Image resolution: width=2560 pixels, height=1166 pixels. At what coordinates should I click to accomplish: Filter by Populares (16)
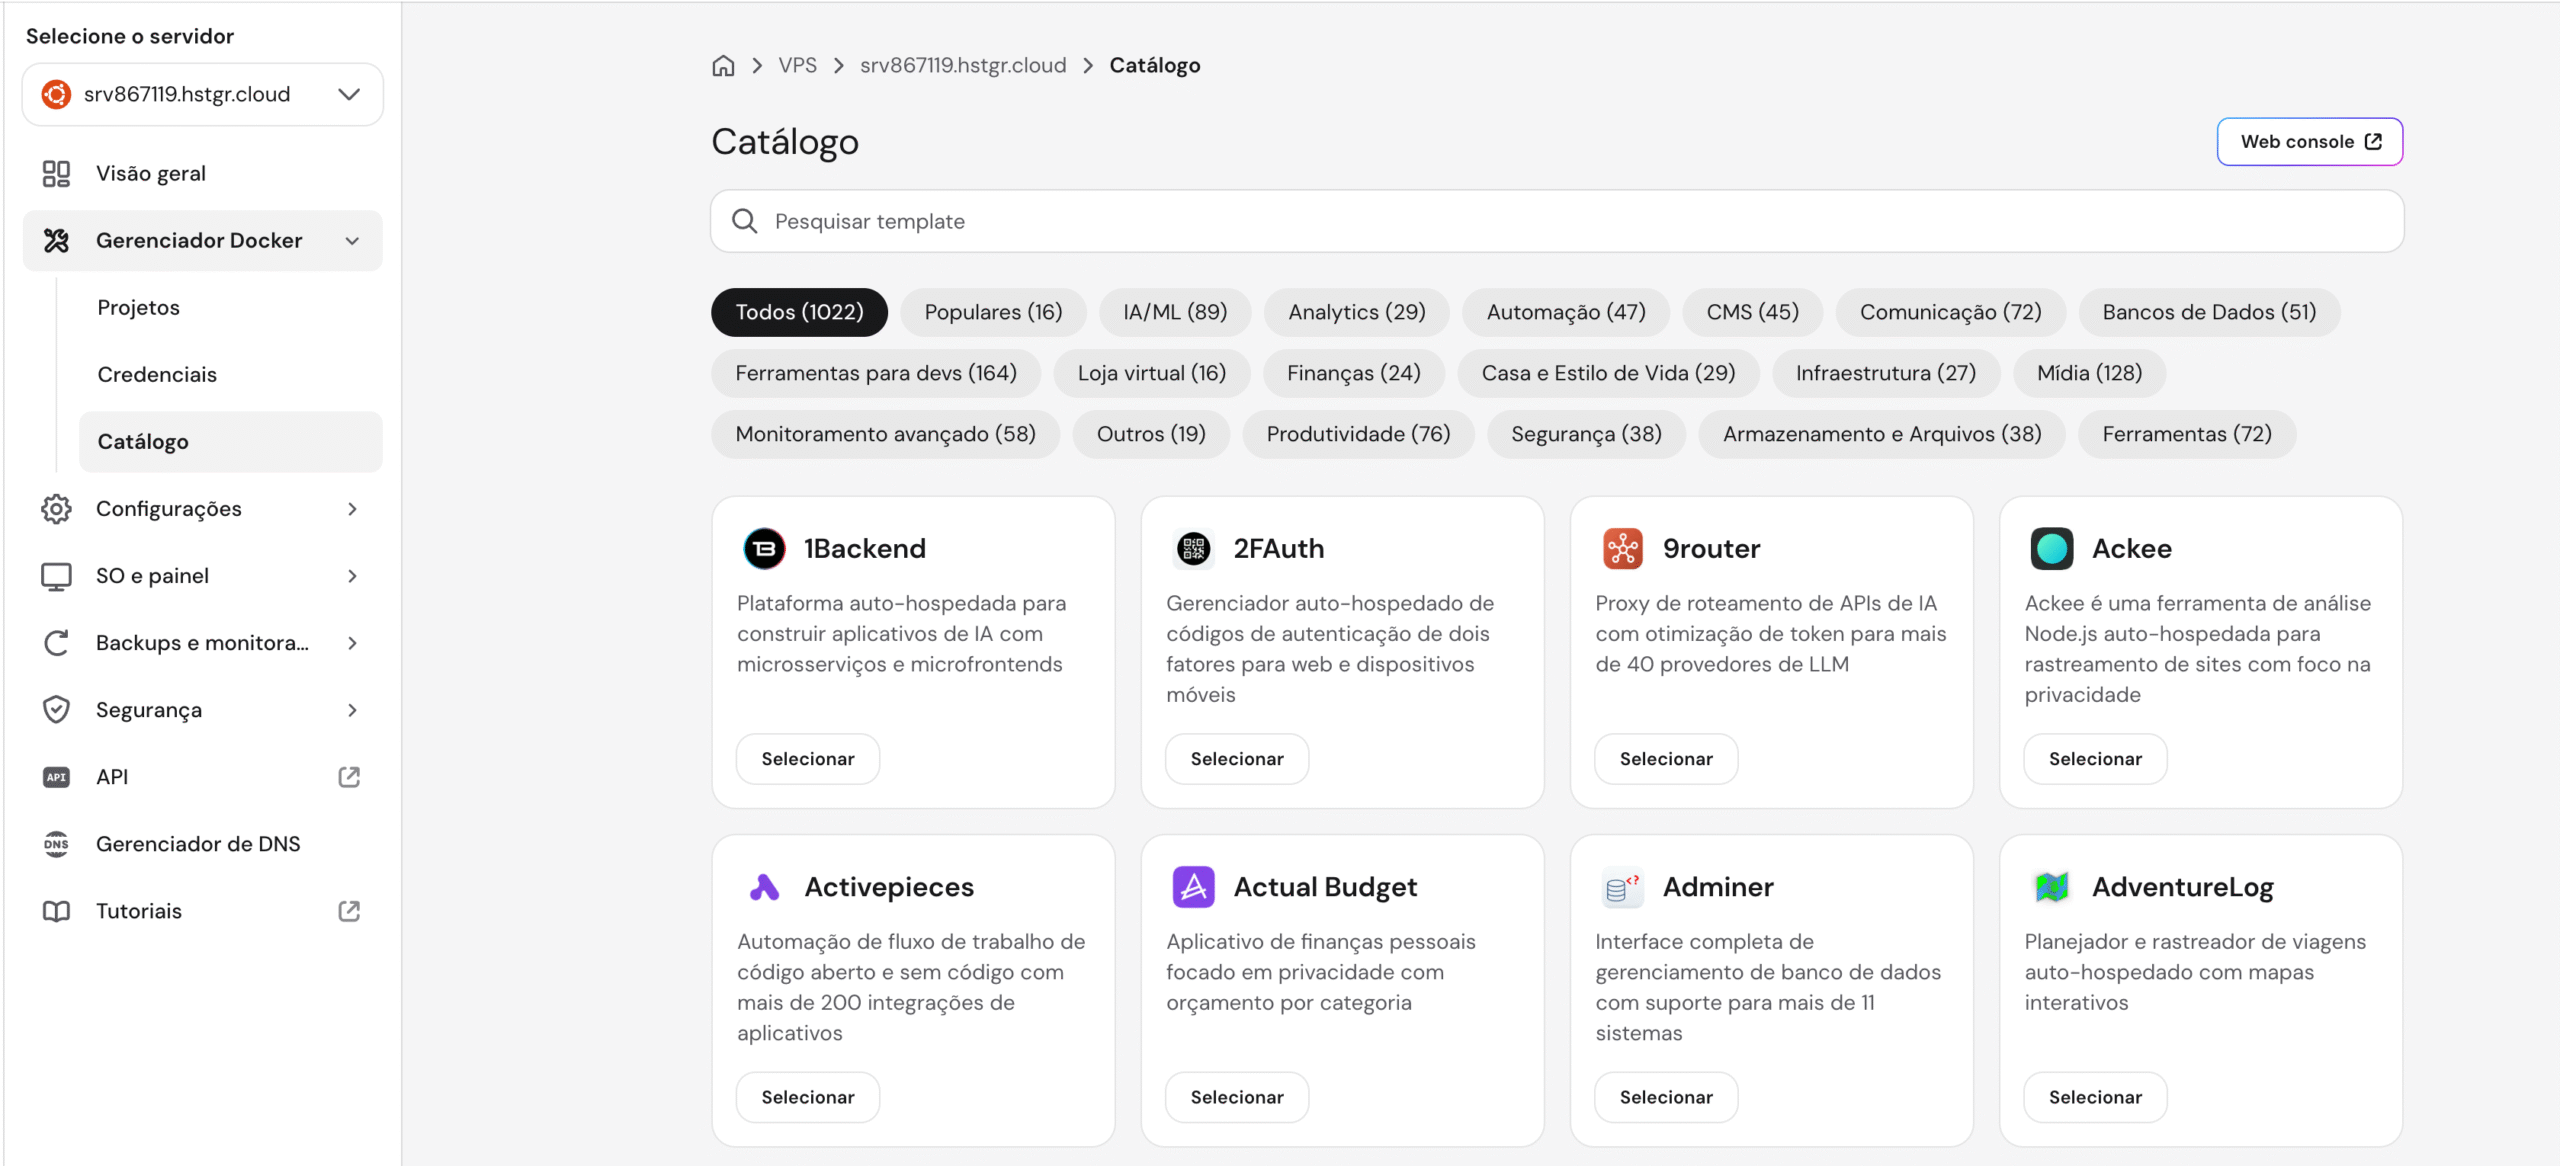[x=993, y=312]
